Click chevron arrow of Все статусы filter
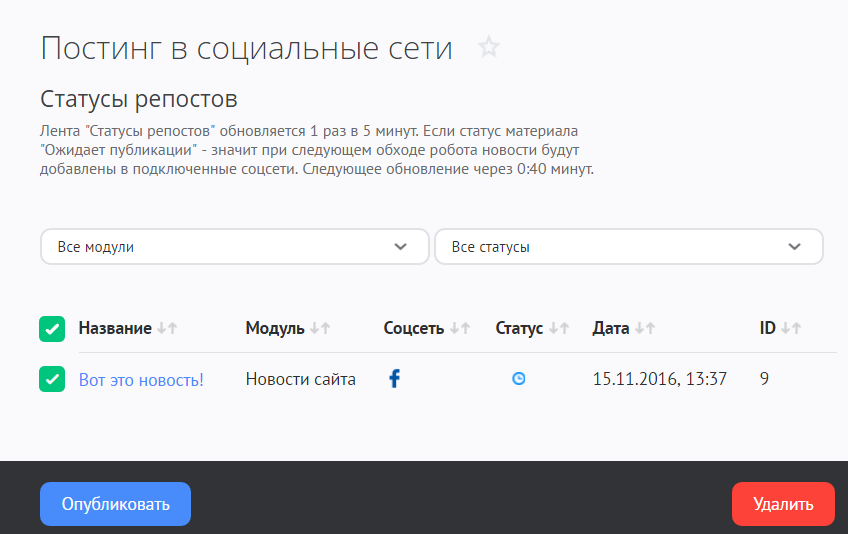The height and width of the screenshot is (534, 848). pyautogui.click(x=795, y=247)
